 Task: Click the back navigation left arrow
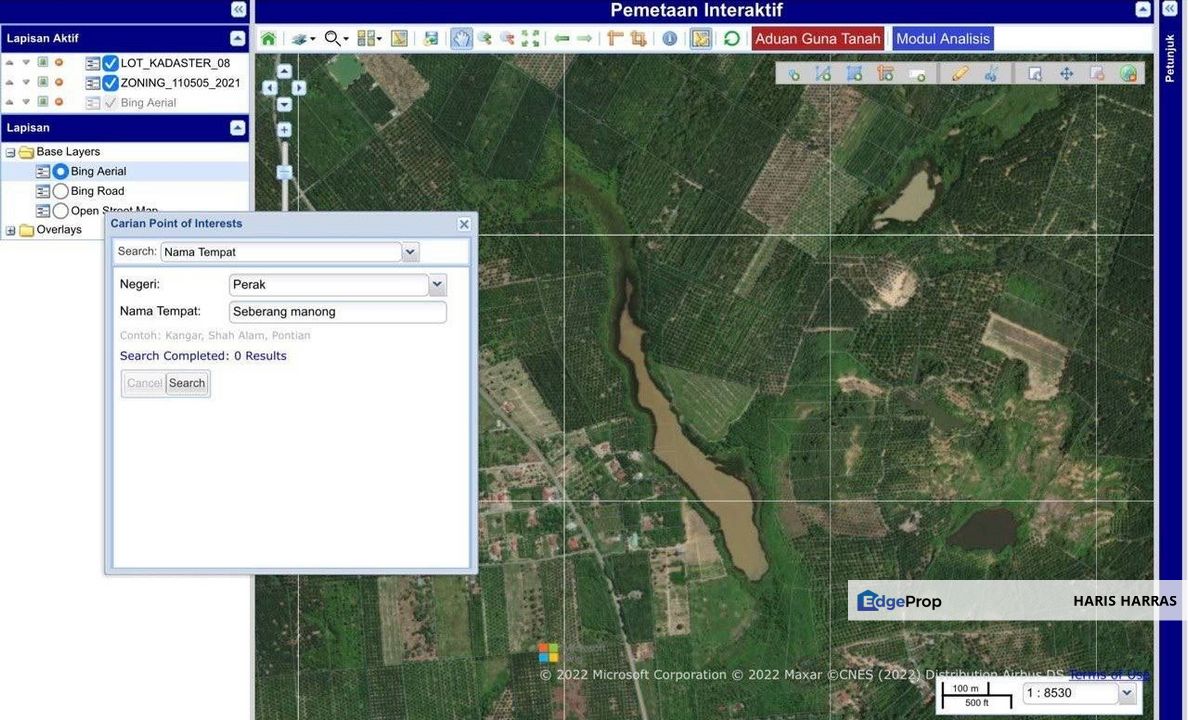(x=562, y=39)
